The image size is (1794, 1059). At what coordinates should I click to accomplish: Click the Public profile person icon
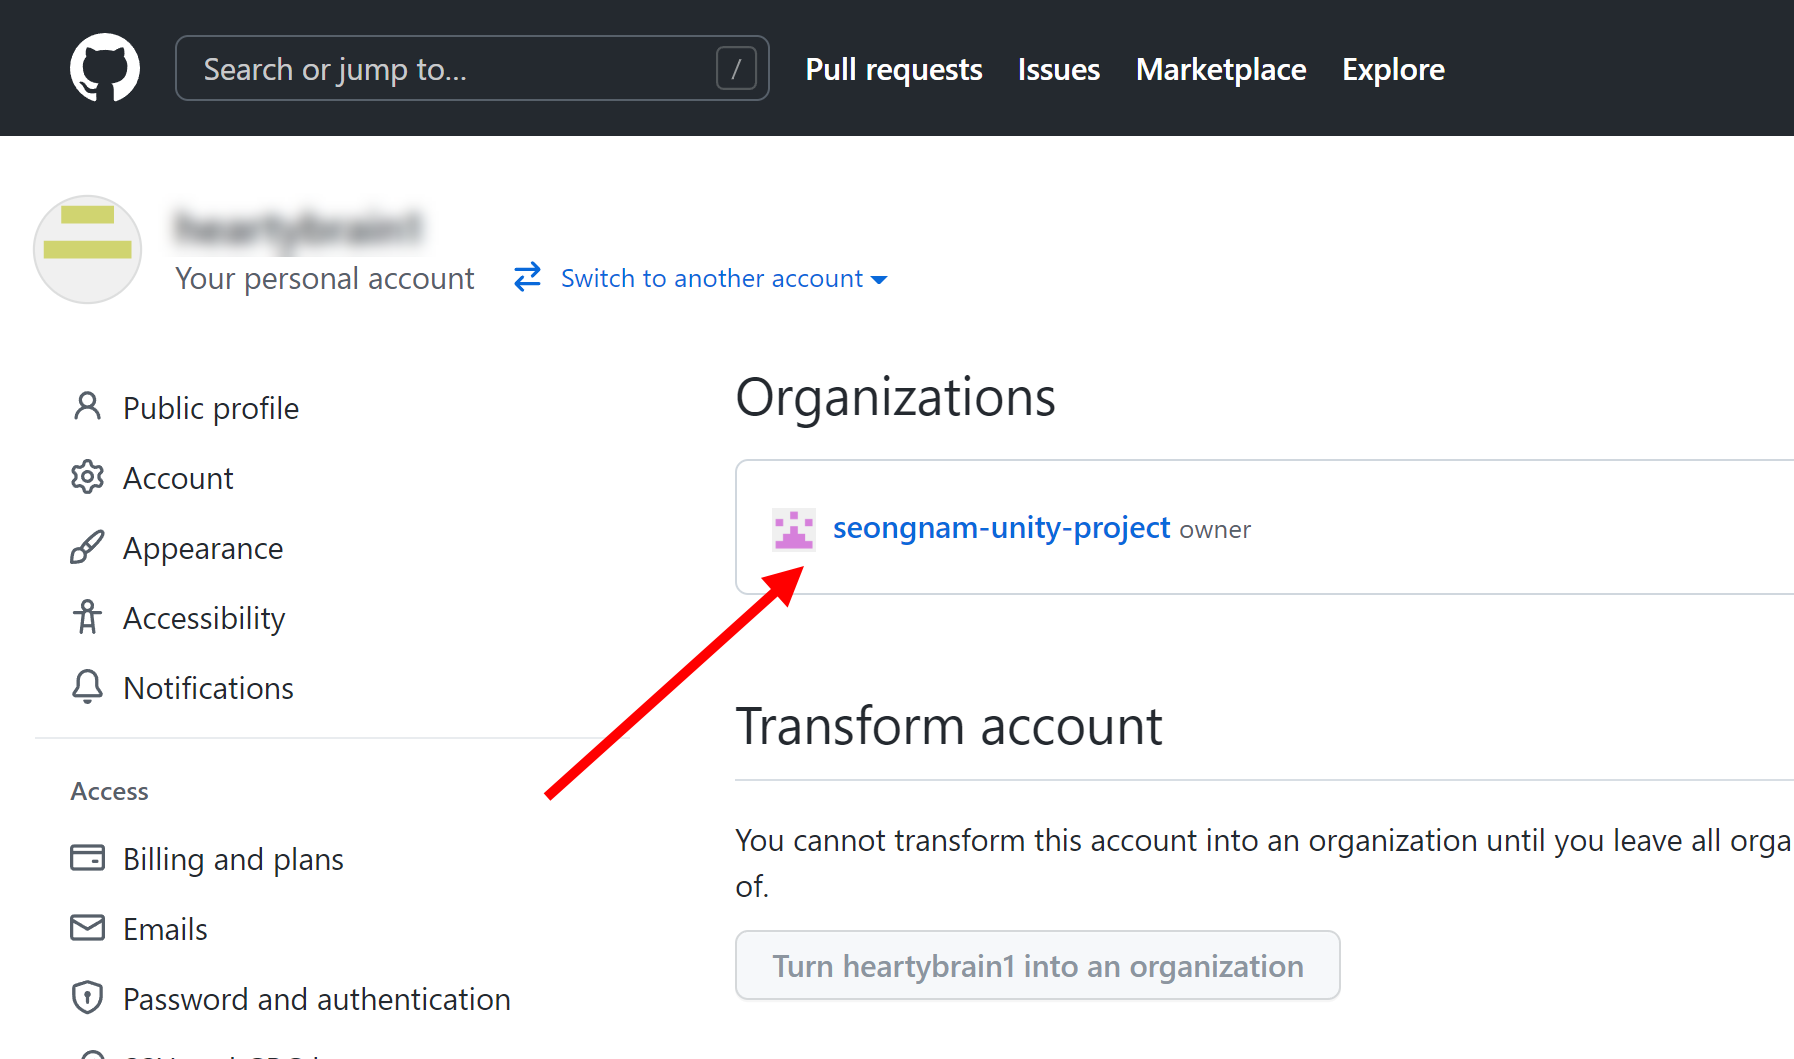point(87,406)
